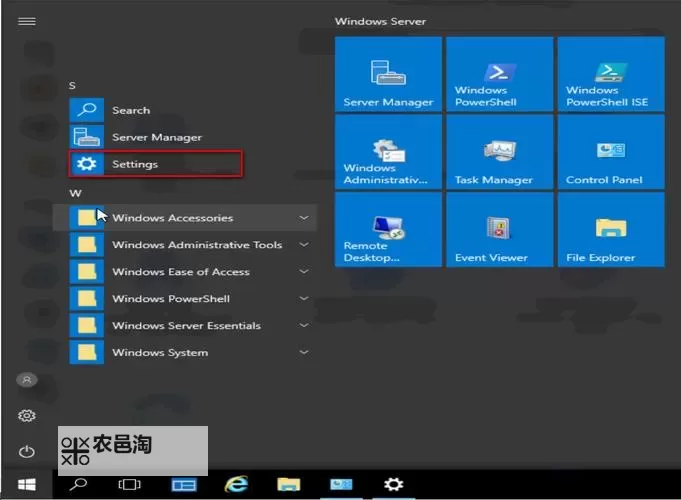This screenshot has height=500, width=681.
Task: Open the File Explorer tile
Action: [x=611, y=229]
